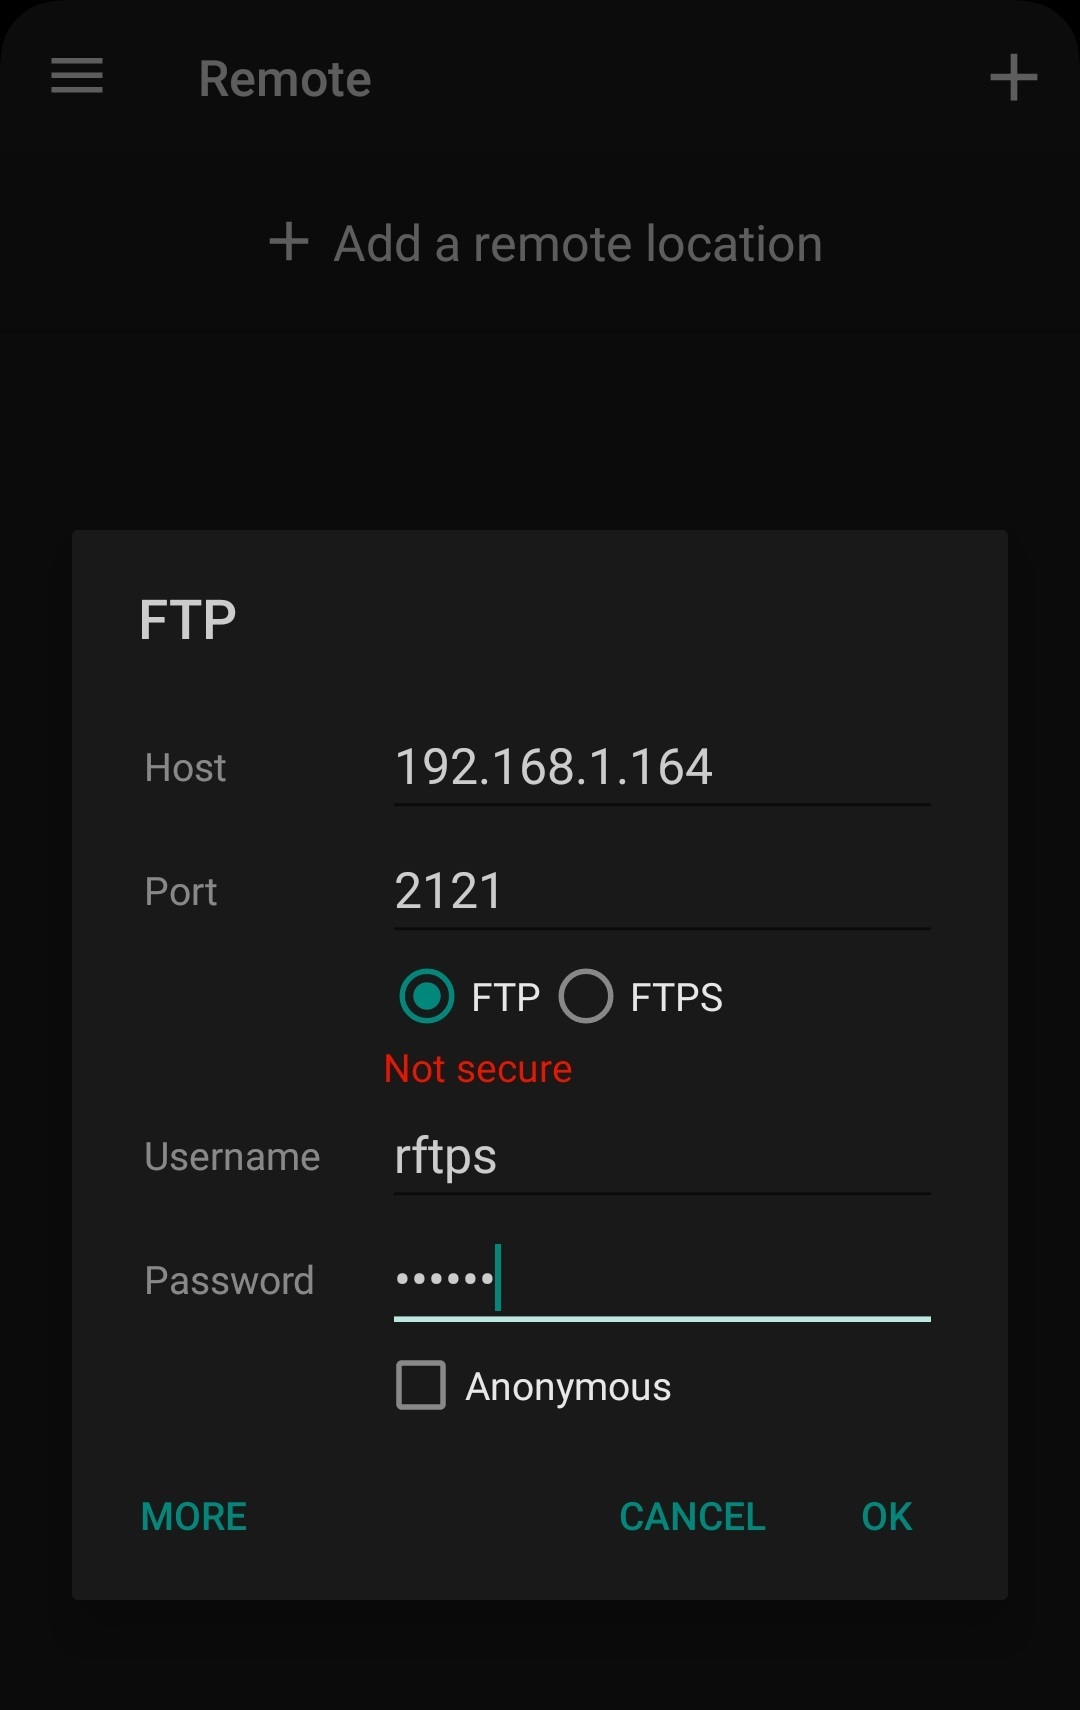
Task: Click the Anonymous label text
Action: 567,1386
